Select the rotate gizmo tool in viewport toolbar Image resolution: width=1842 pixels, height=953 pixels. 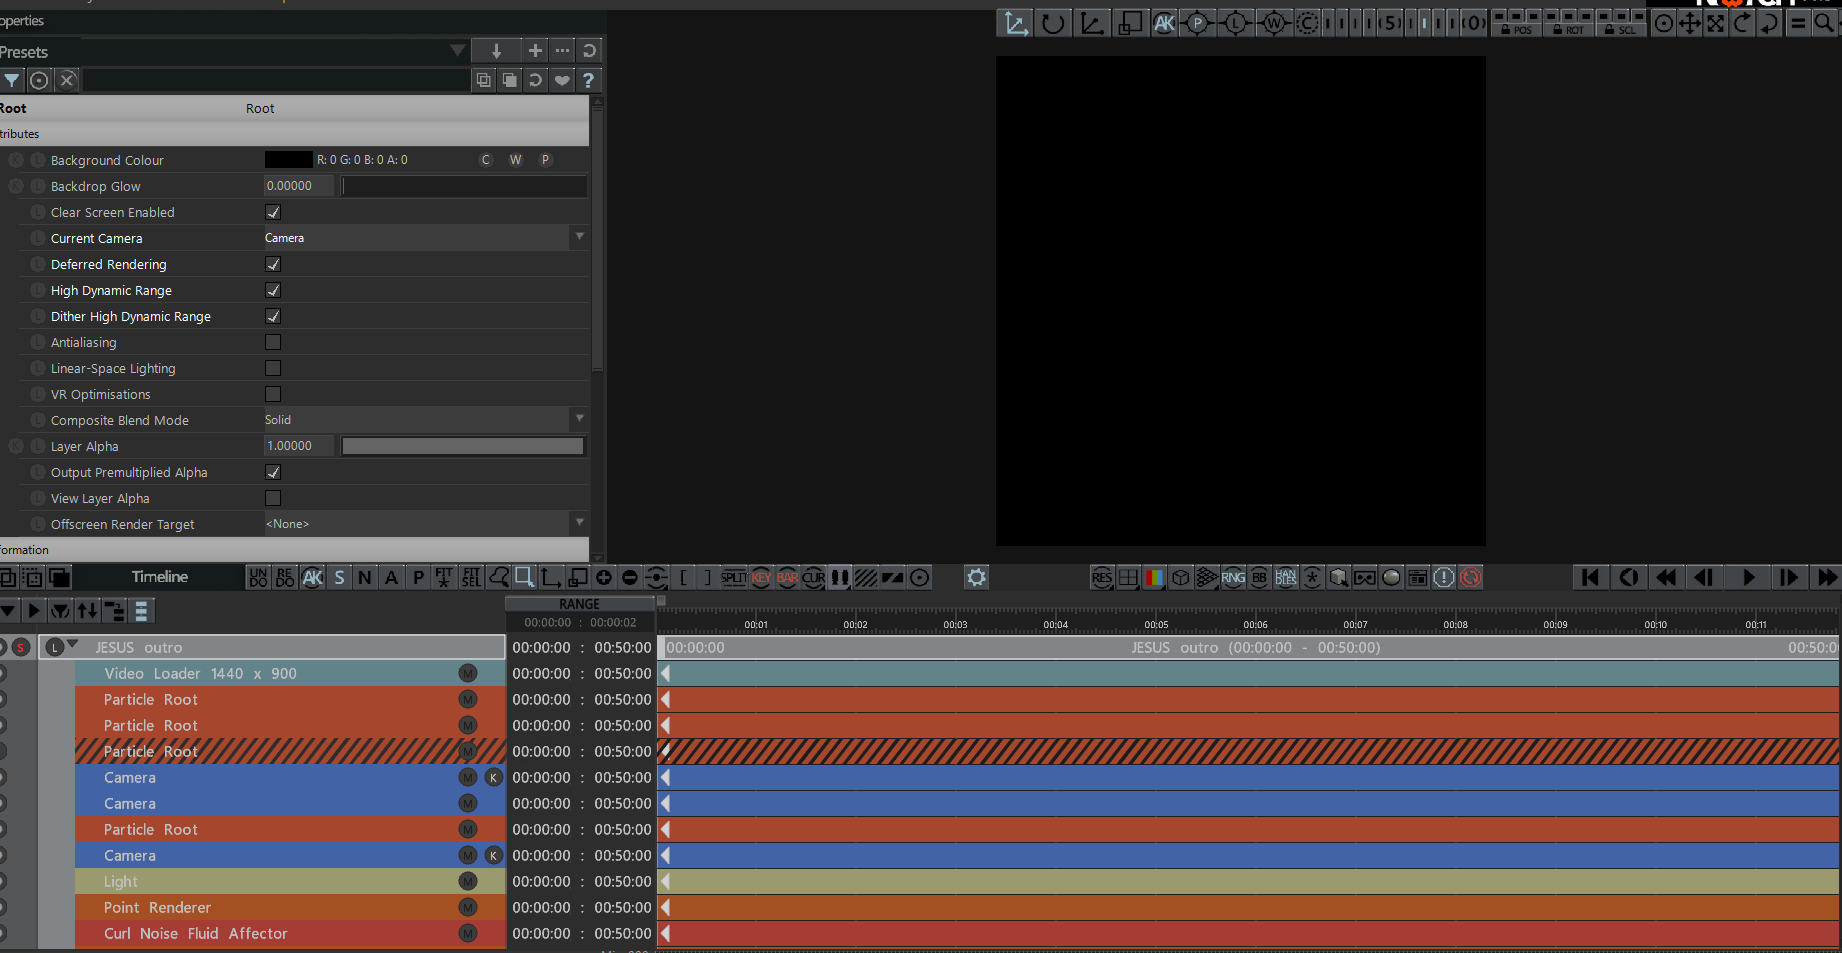click(x=1053, y=23)
